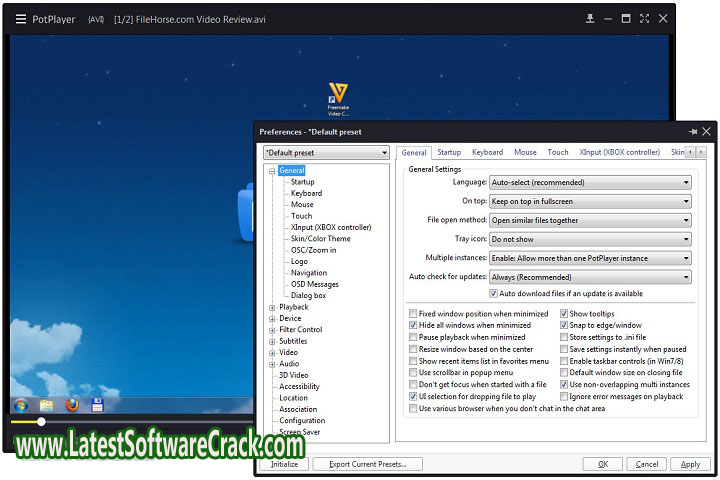Enable Fixed window position when minimized

click(413, 314)
